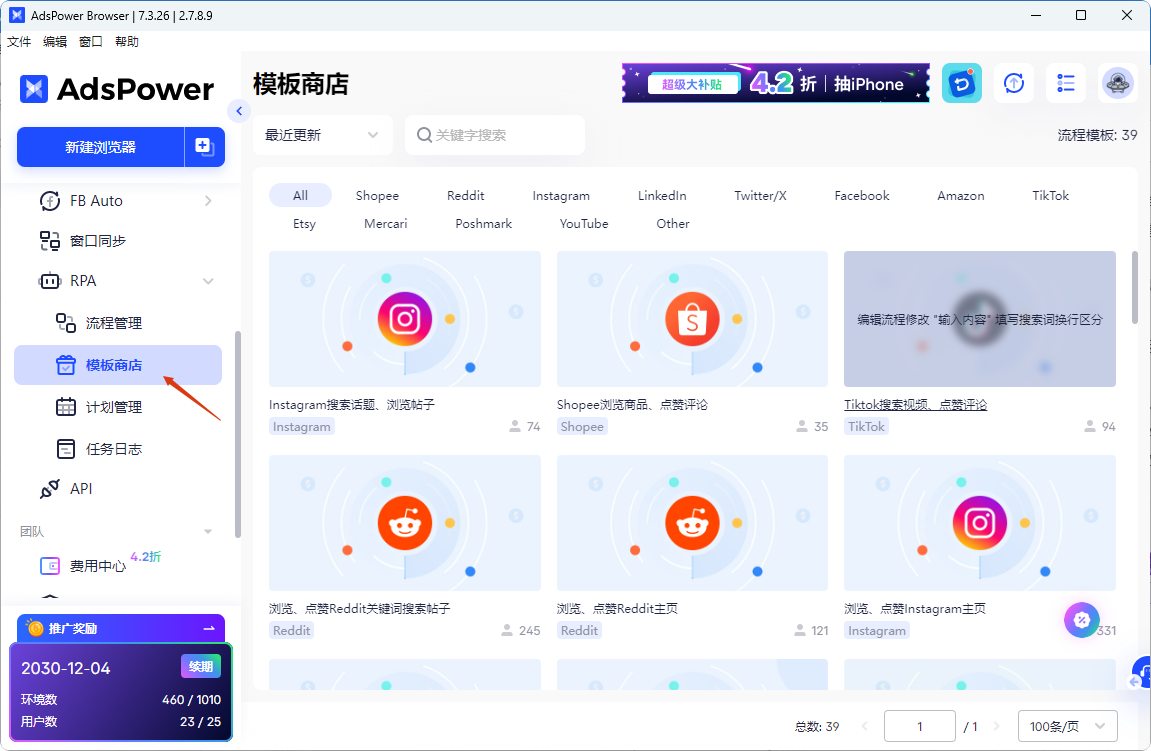Click the TikTok tag under Tiktok template

tap(866, 427)
